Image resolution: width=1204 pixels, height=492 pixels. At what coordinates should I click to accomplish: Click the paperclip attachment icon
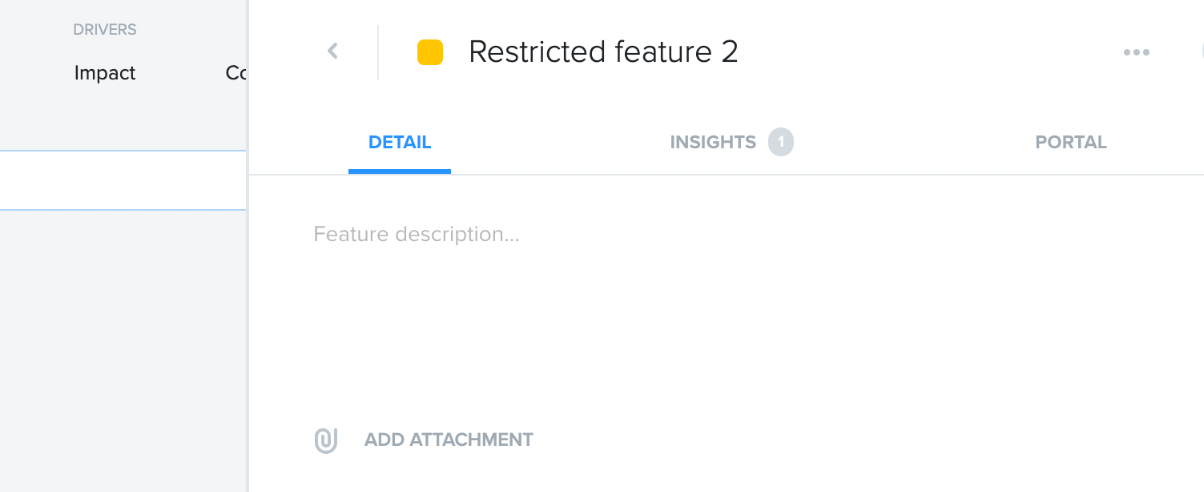[326, 440]
